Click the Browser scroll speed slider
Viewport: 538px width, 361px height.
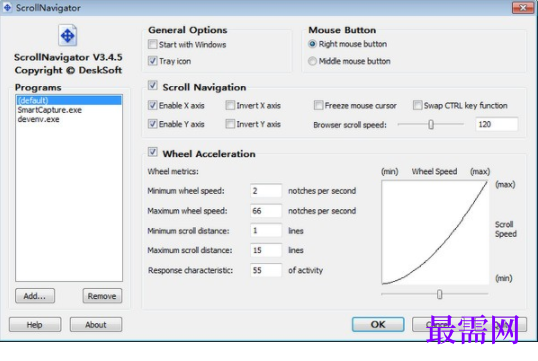(x=431, y=124)
